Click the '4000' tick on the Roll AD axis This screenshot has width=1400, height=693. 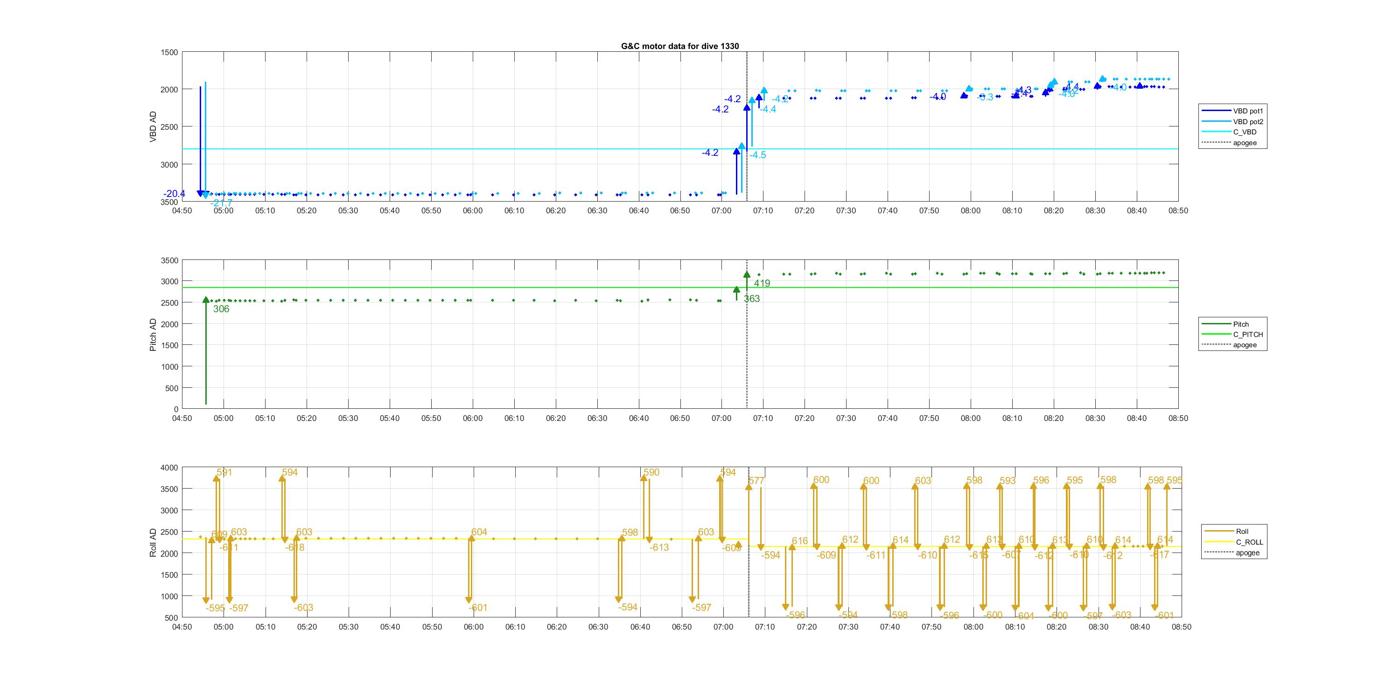coord(170,468)
